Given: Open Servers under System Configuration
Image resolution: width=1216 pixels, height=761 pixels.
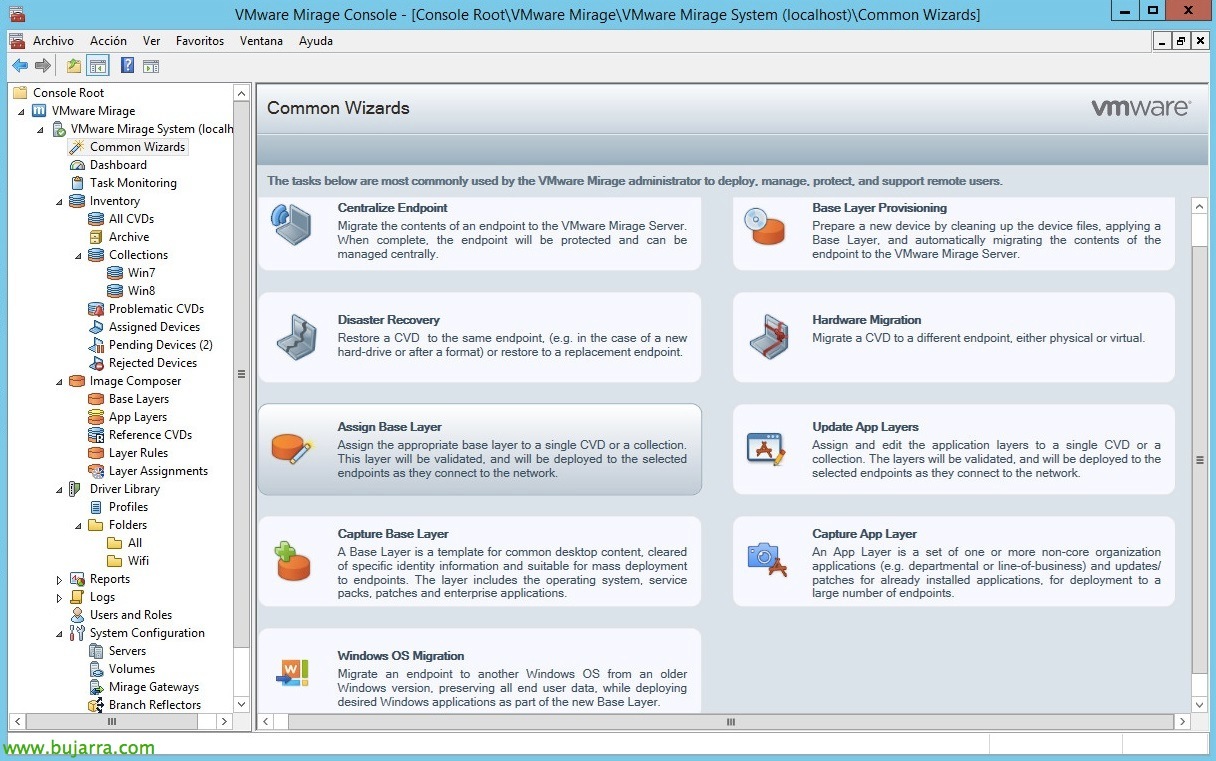Looking at the screenshot, I should [127, 651].
